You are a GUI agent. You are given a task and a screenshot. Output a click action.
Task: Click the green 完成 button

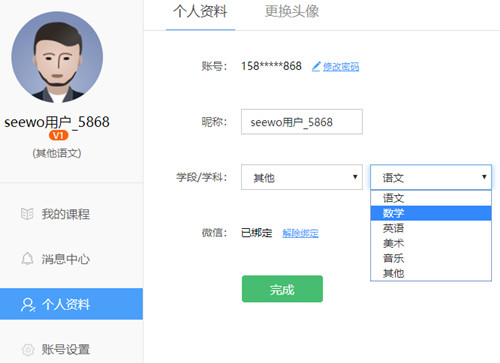282,289
